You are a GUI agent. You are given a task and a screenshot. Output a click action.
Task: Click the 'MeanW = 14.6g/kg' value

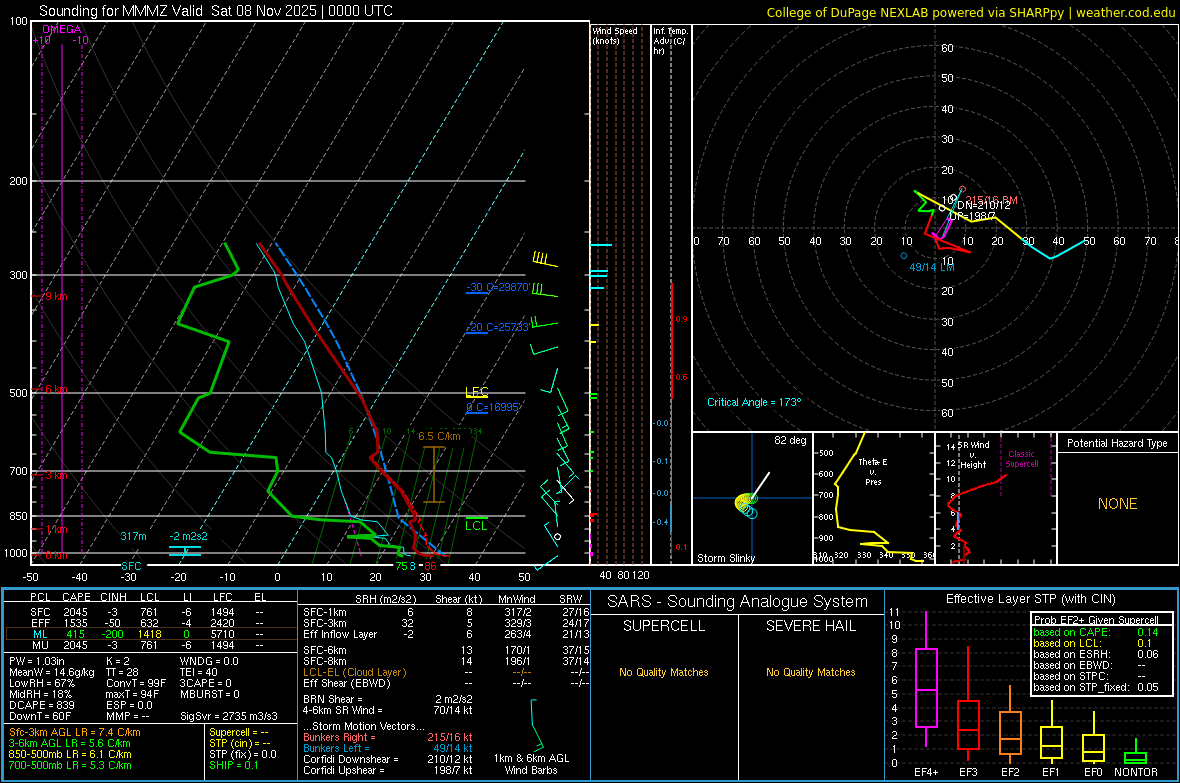(x=52, y=672)
